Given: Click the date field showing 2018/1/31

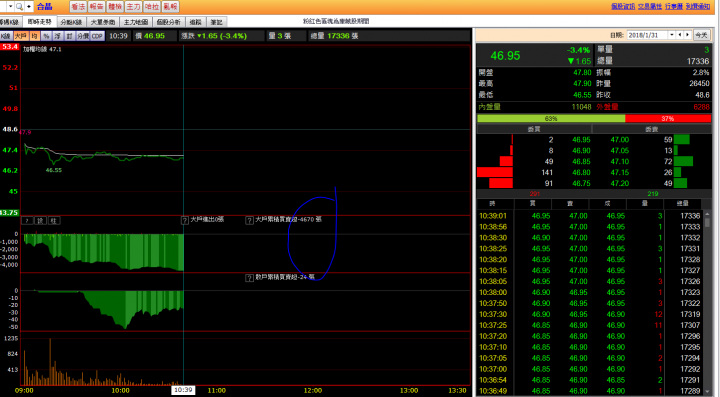Looking at the screenshot, I should coord(647,35).
